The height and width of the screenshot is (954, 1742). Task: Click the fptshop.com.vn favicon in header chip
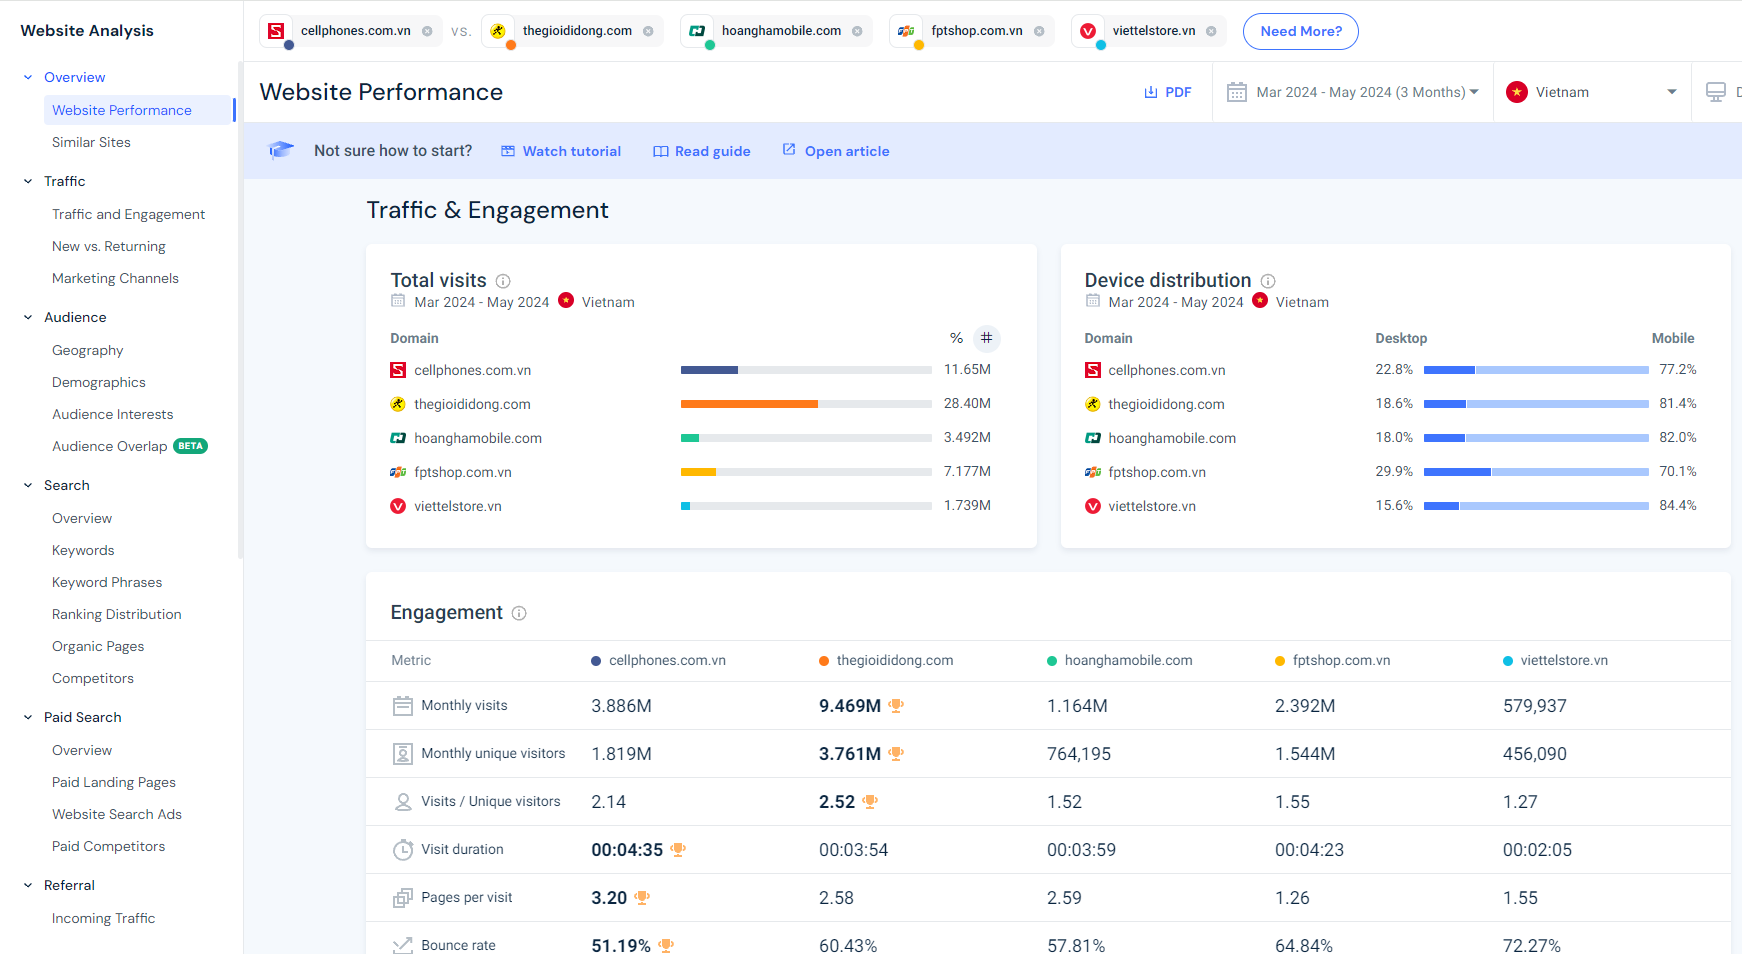pos(906,31)
